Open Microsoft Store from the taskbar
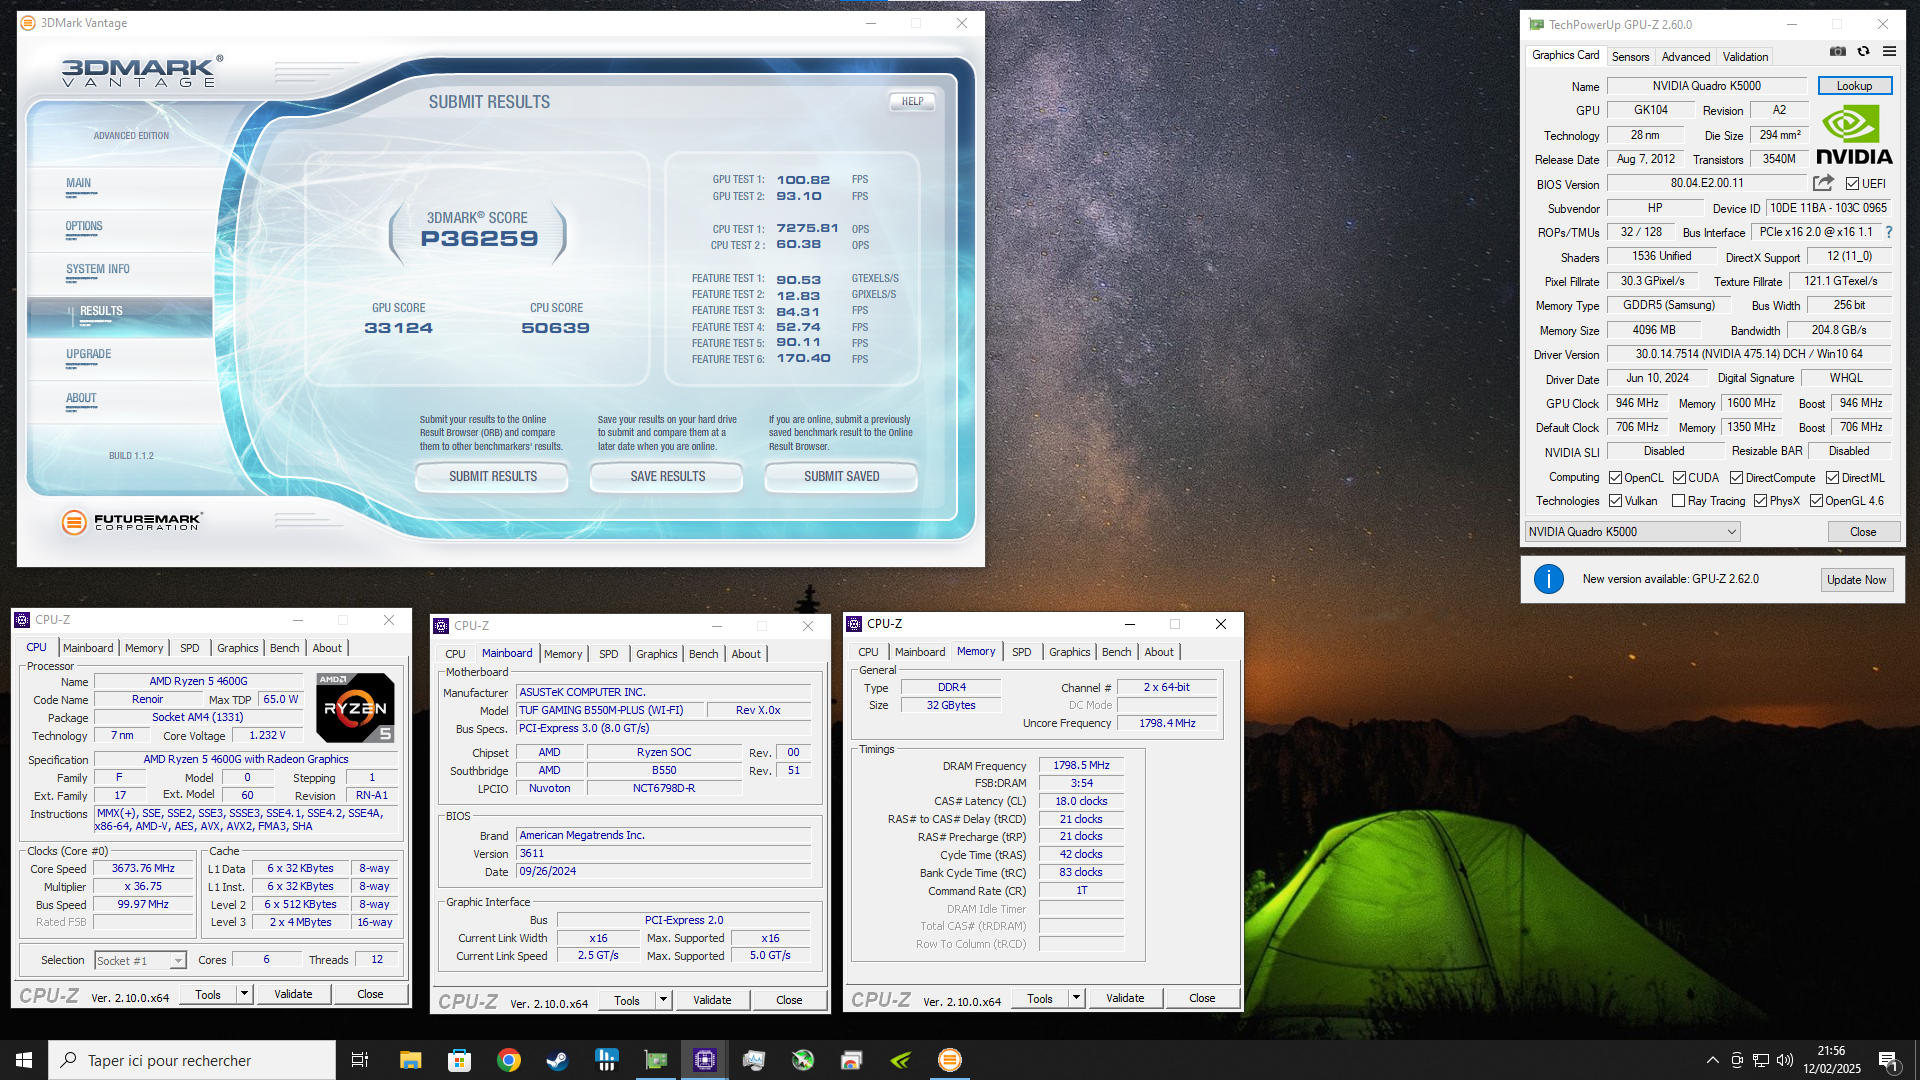 (459, 1060)
